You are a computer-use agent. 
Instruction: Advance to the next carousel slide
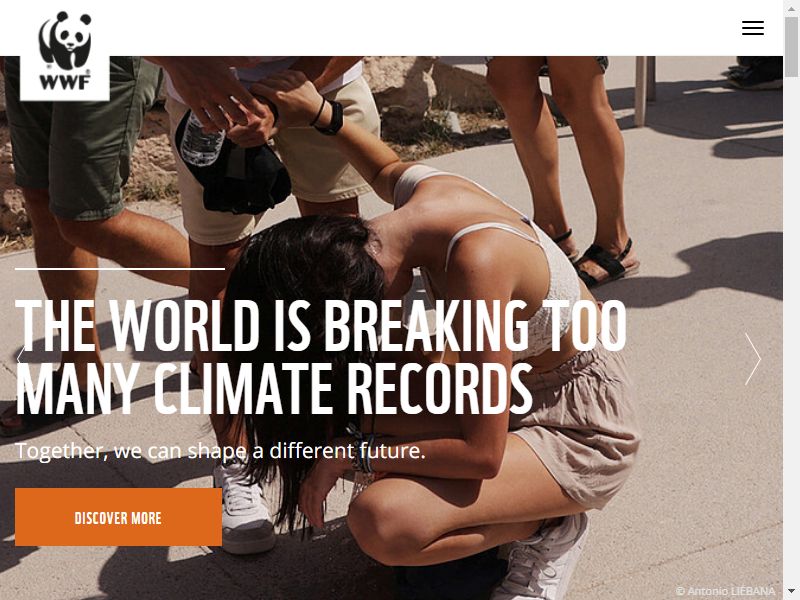753,359
